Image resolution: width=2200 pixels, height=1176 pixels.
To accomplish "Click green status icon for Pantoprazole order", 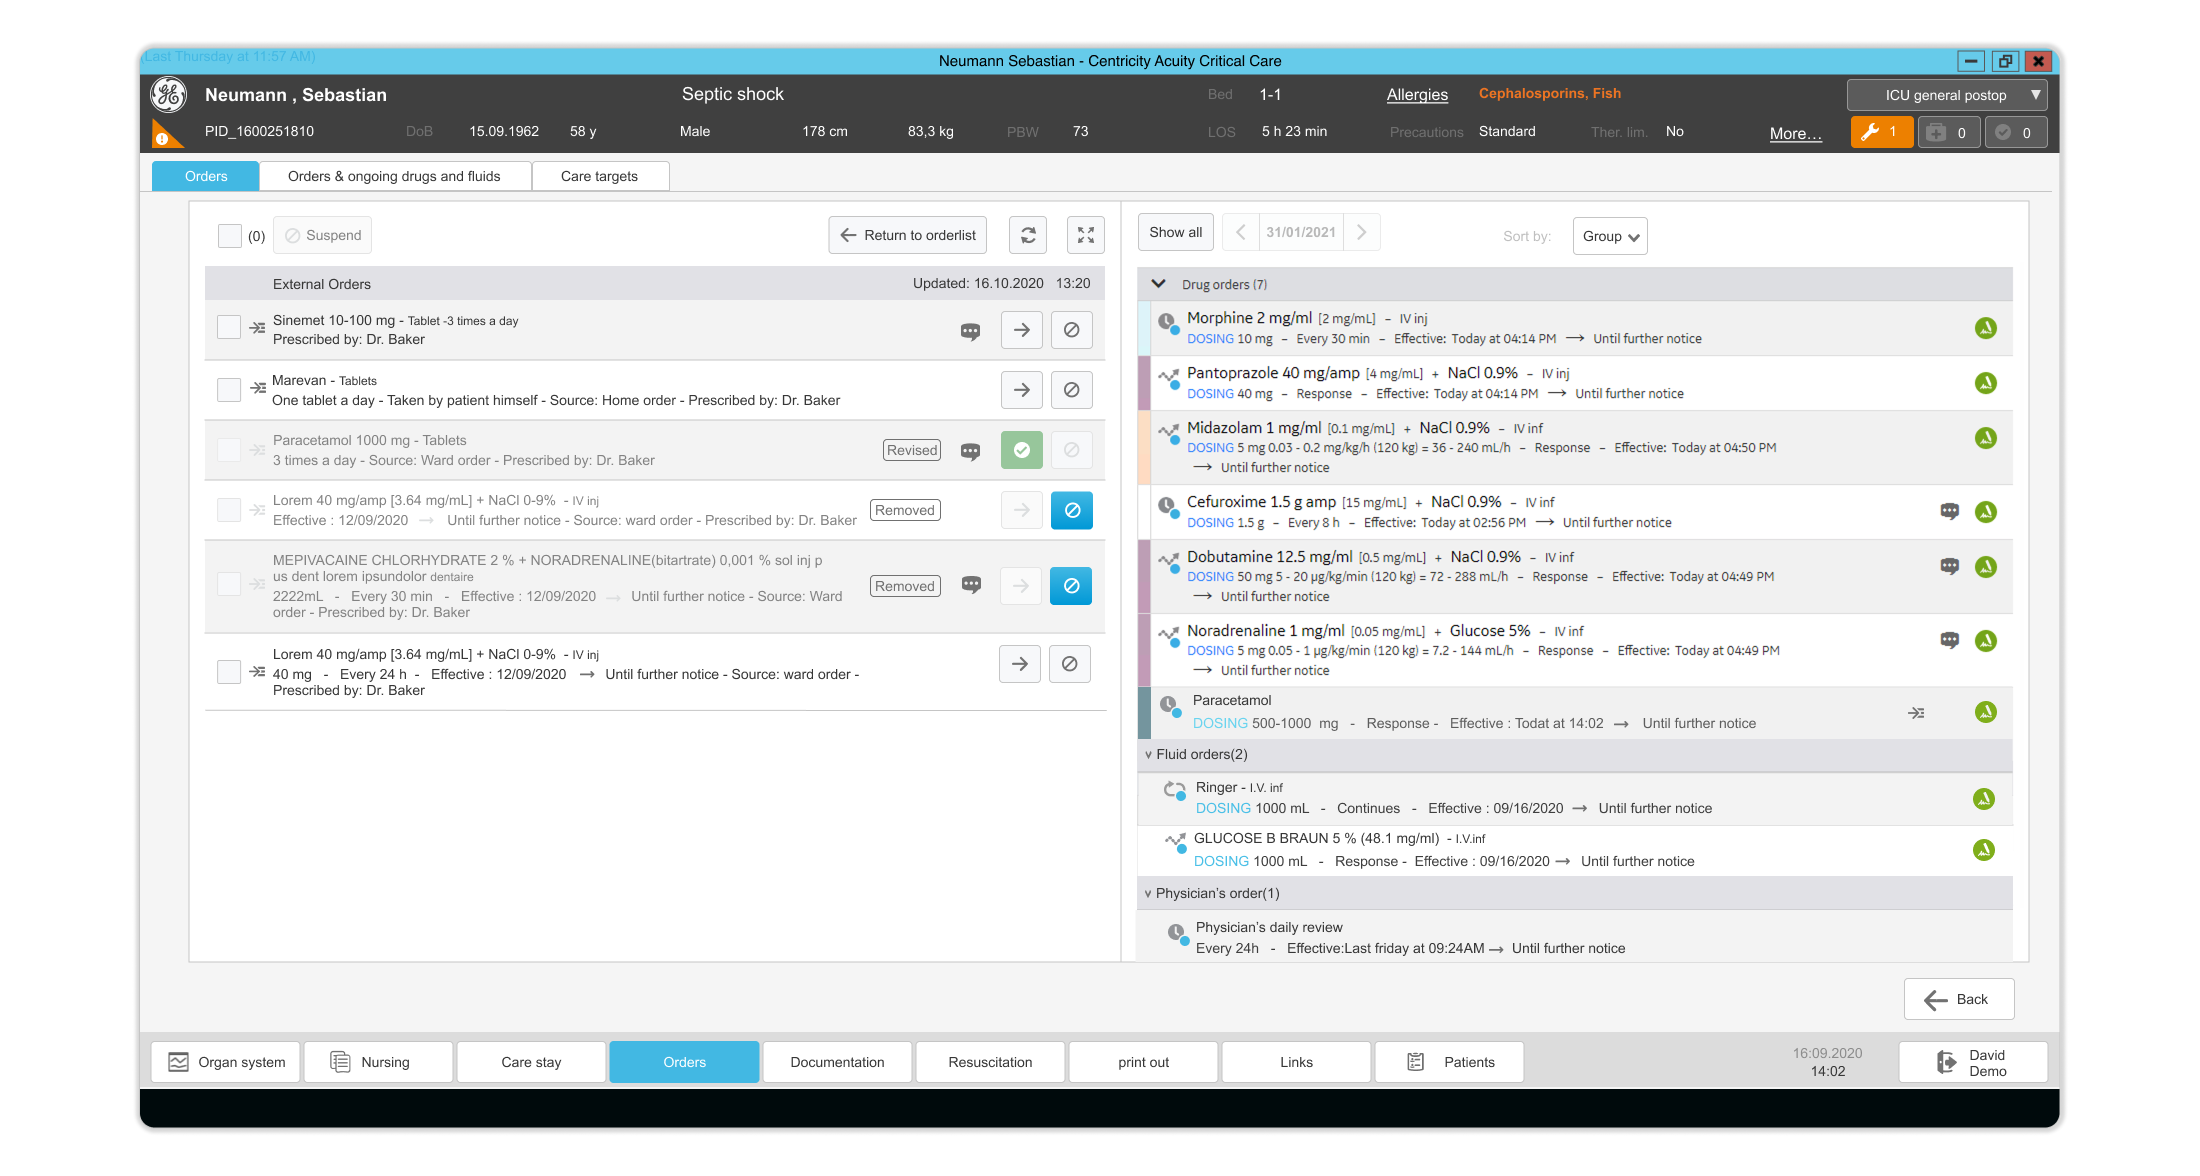I will point(1986,383).
